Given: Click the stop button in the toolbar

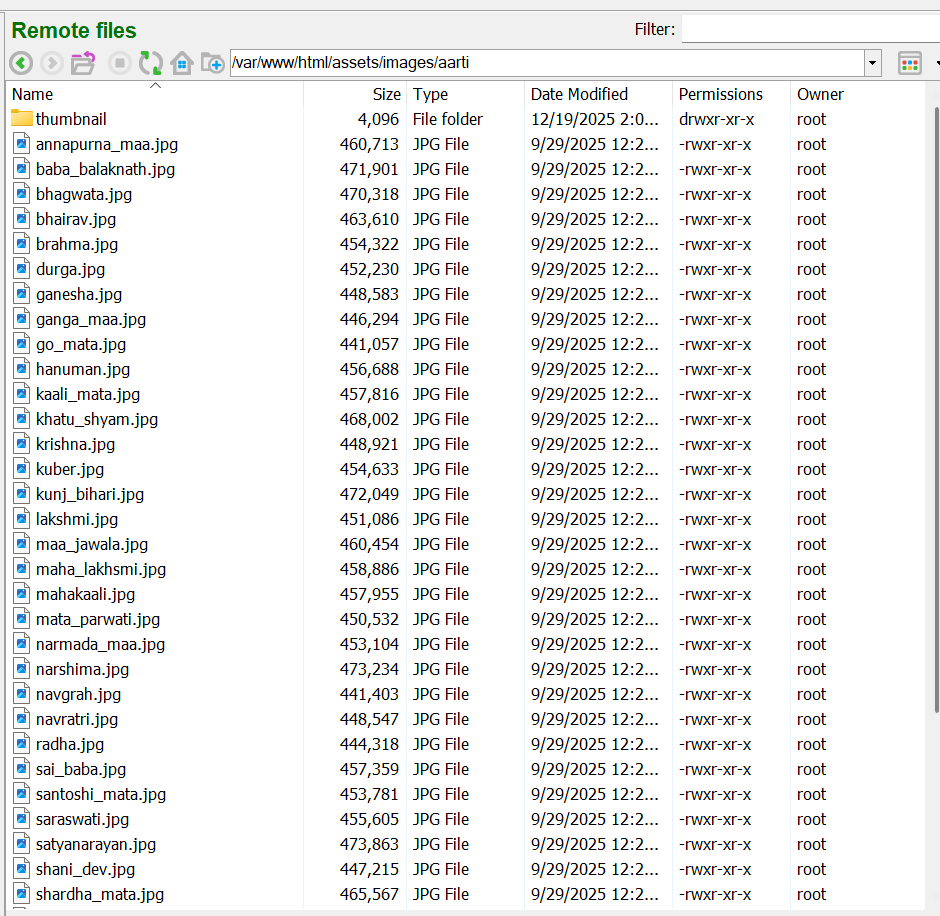Looking at the screenshot, I should pyautogui.click(x=120, y=62).
